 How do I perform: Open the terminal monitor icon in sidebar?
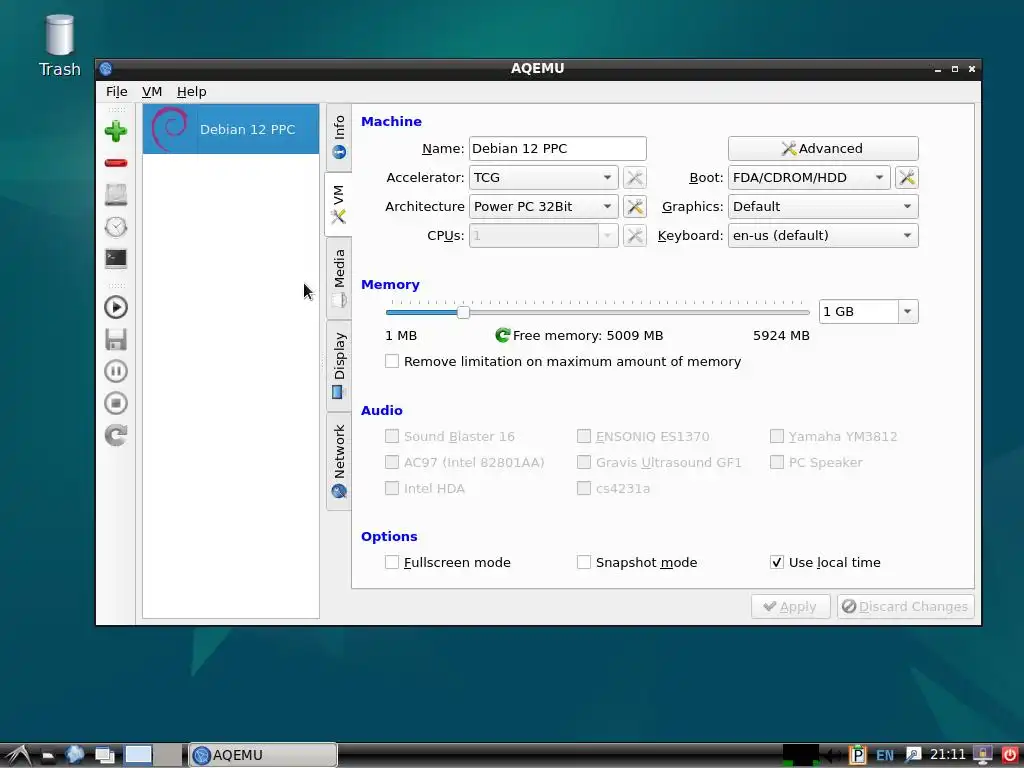pyautogui.click(x=116, y=259)
